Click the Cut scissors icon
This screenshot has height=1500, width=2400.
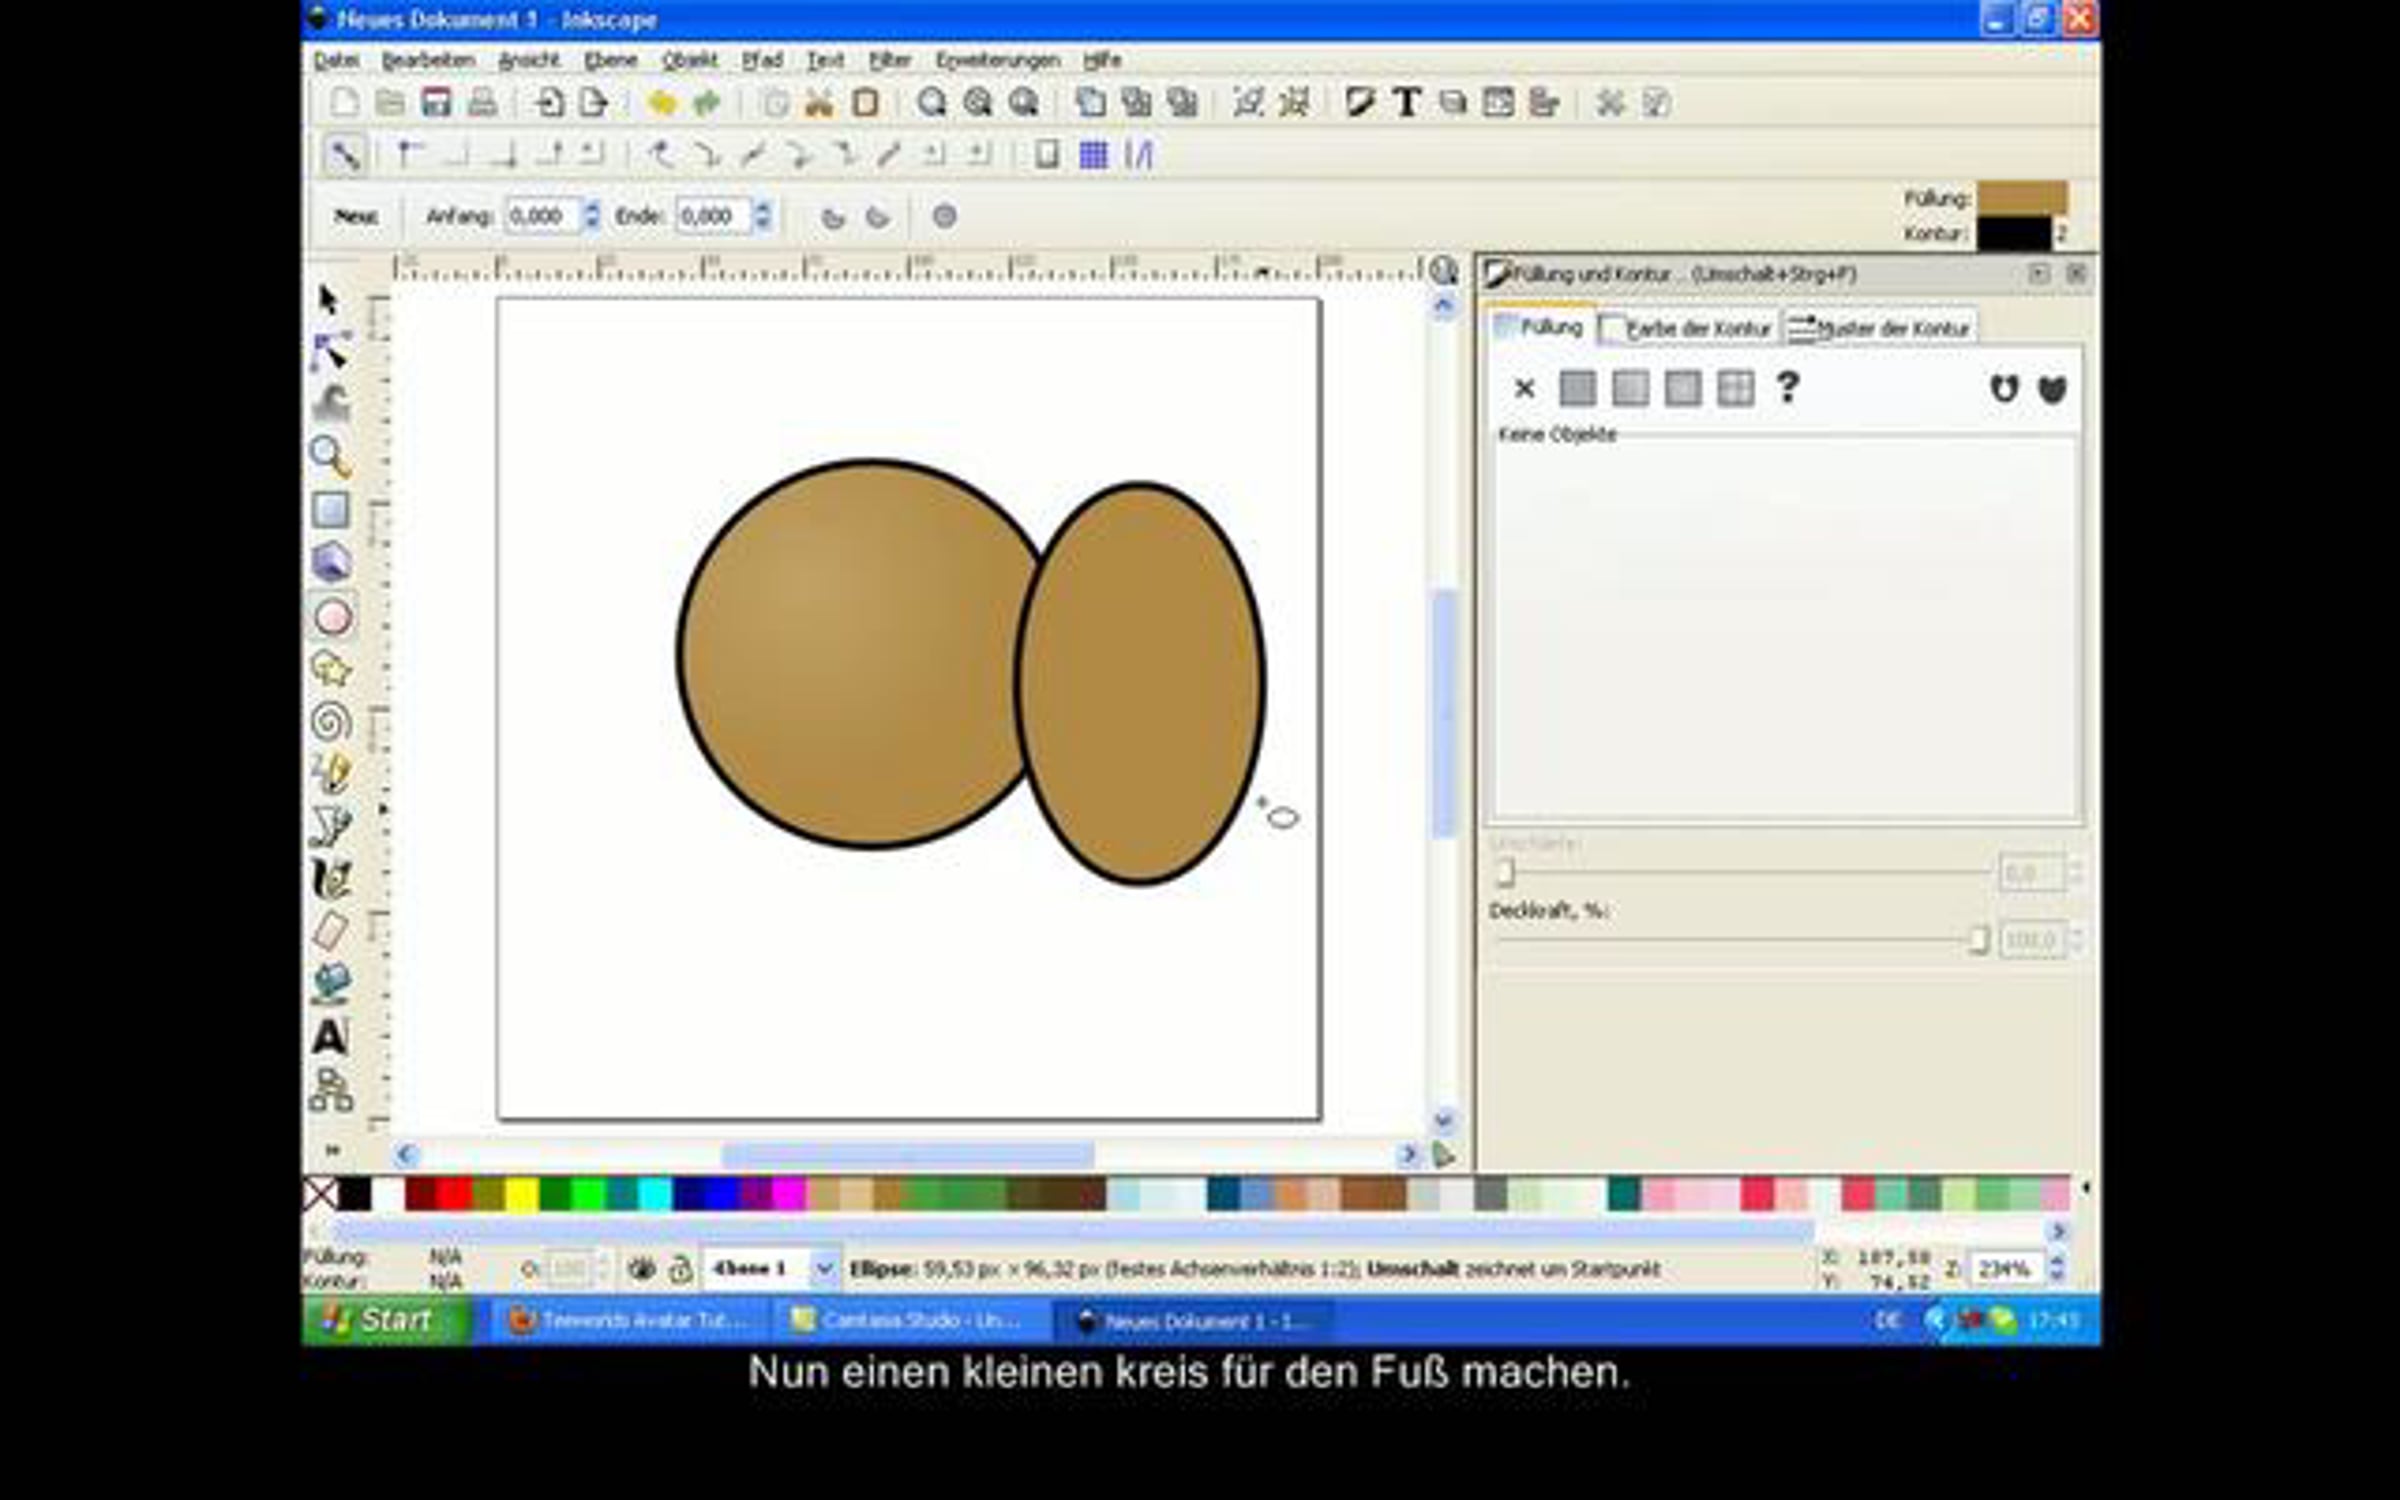coord(819,102)
